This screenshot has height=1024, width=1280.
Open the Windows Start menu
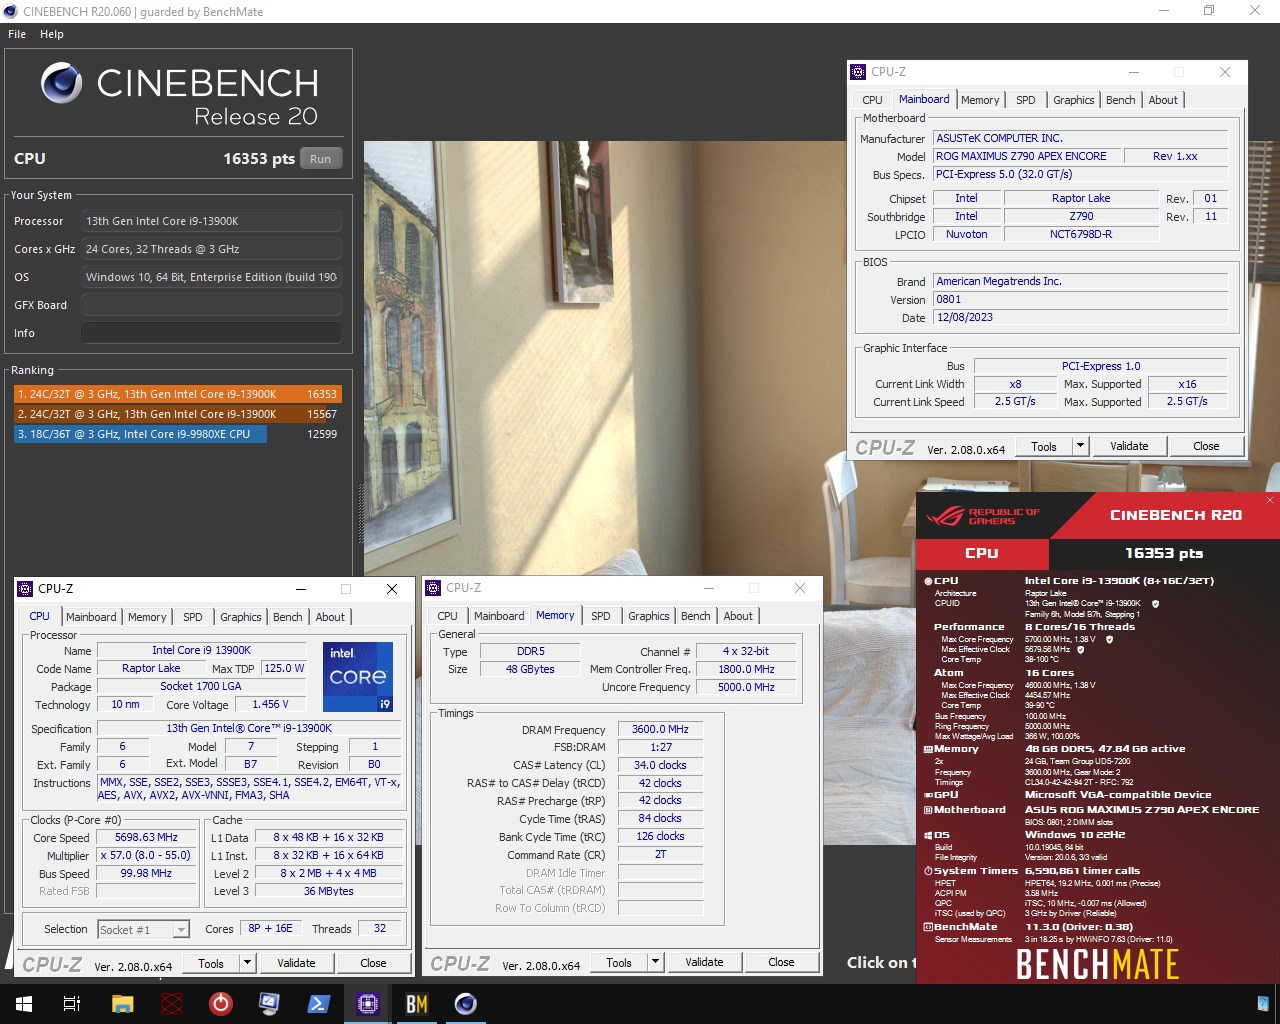(x=23, y=1003)
